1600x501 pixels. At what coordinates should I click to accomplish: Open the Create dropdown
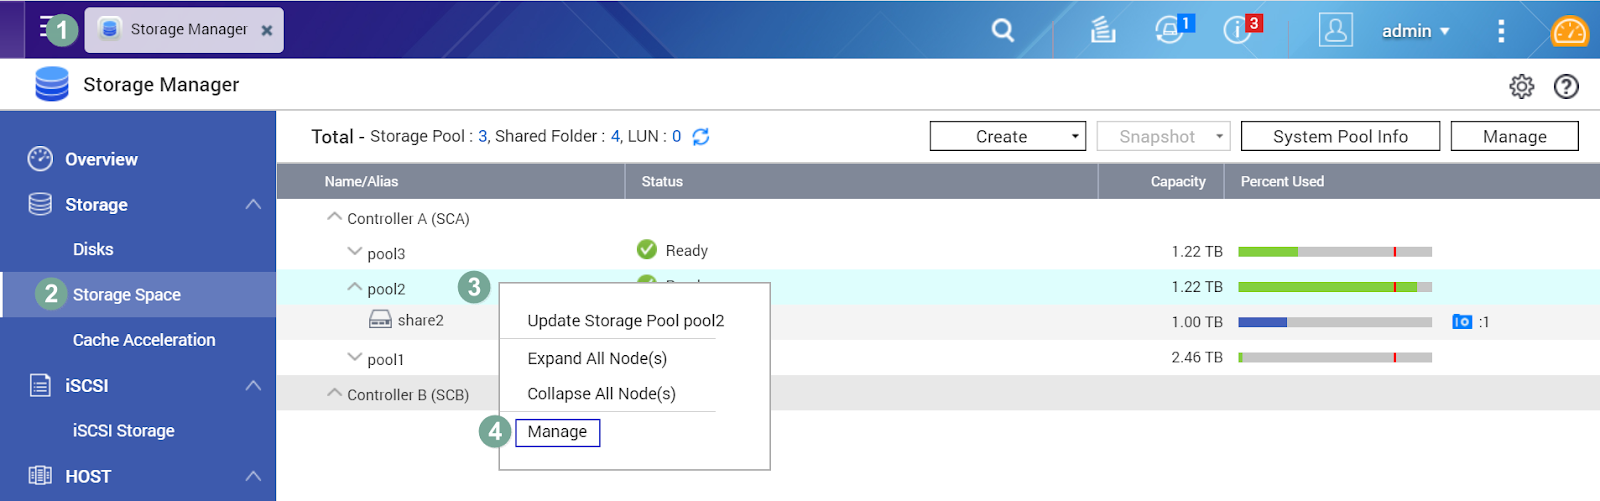click(x=1007, y=137)
